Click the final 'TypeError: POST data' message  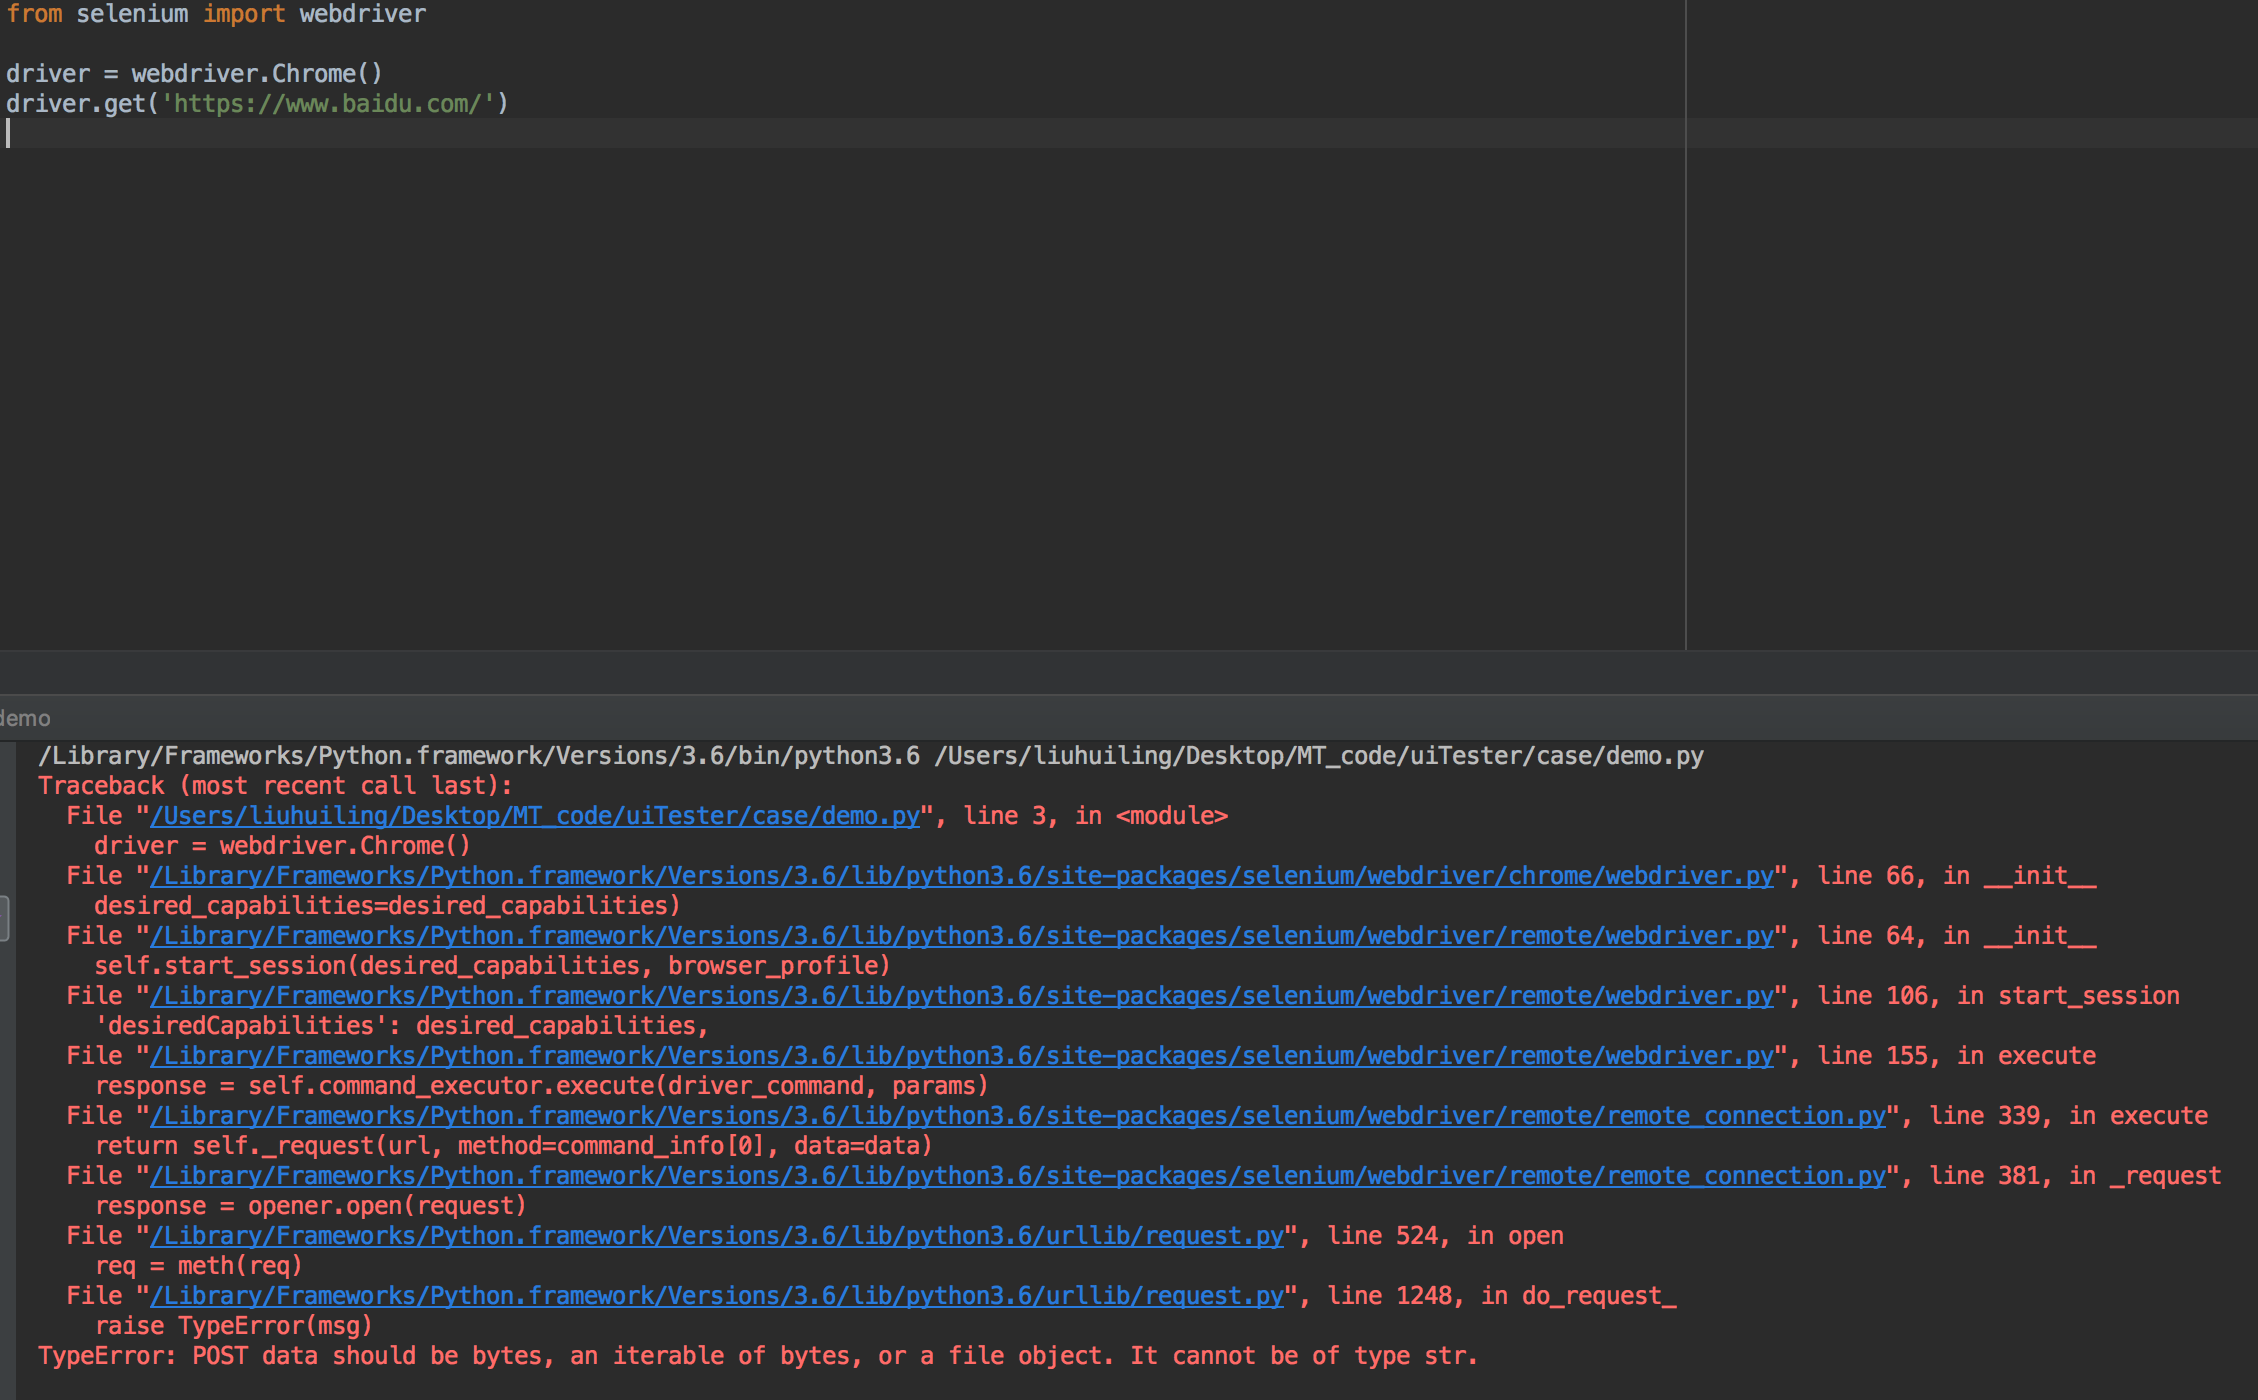pyautogui.click(x=757, y=1356)
